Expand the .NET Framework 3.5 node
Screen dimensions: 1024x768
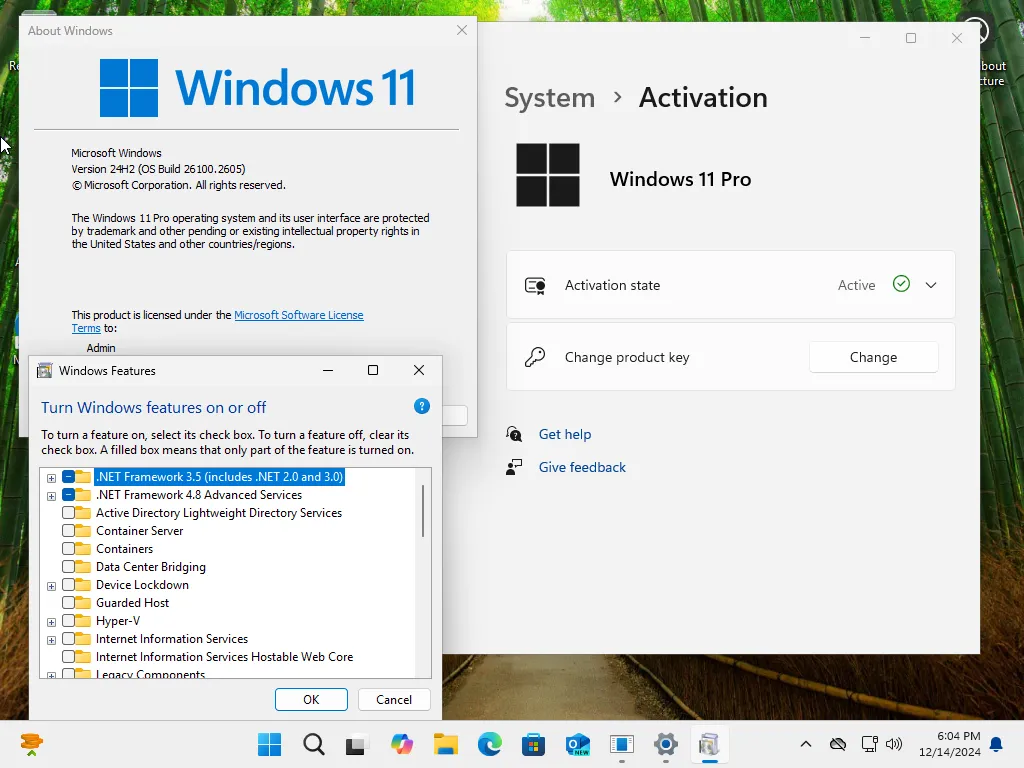pyautogui.click(x=51, y=478)
